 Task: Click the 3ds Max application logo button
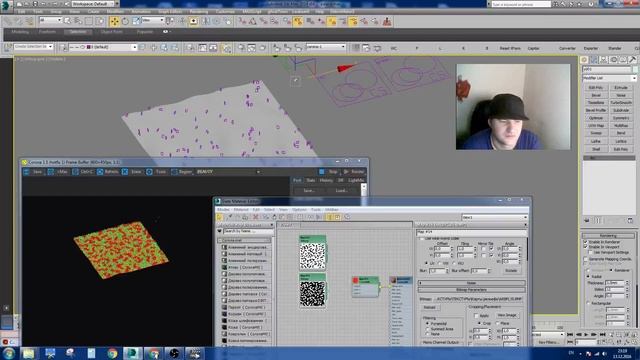click(6, 5)
